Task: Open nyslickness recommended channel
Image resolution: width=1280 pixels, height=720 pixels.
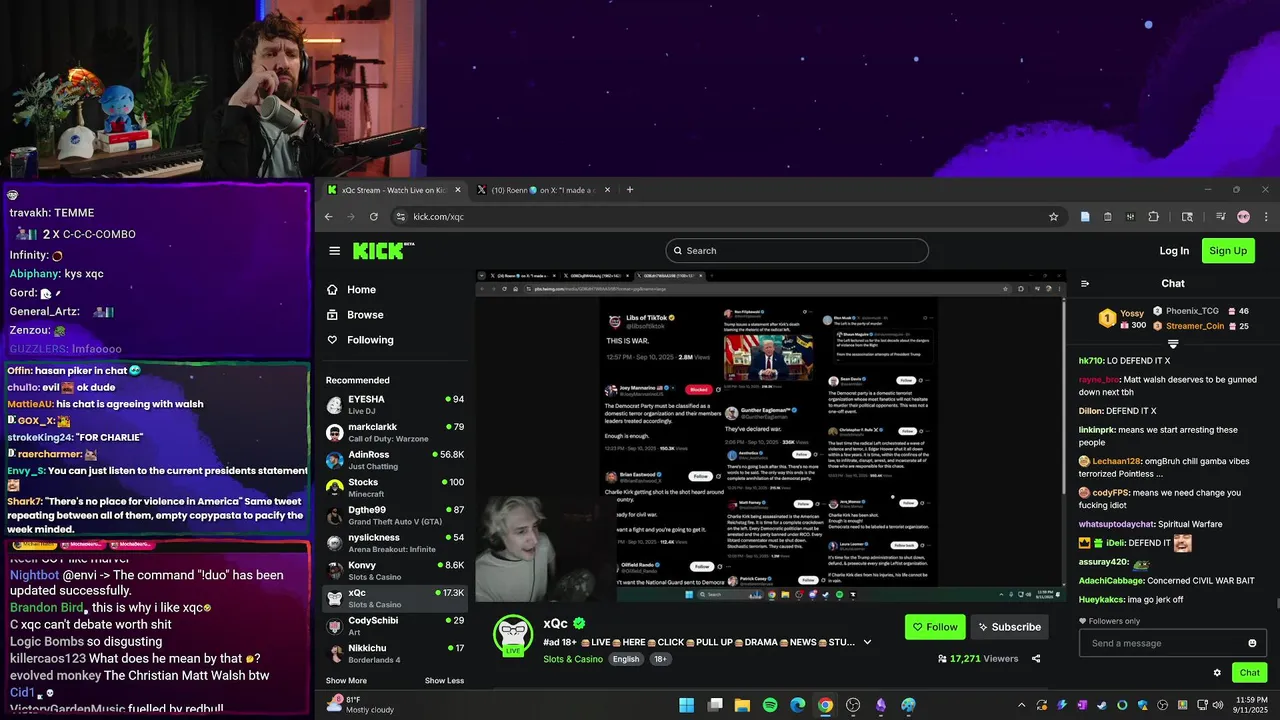Action: tap(395, 543)
